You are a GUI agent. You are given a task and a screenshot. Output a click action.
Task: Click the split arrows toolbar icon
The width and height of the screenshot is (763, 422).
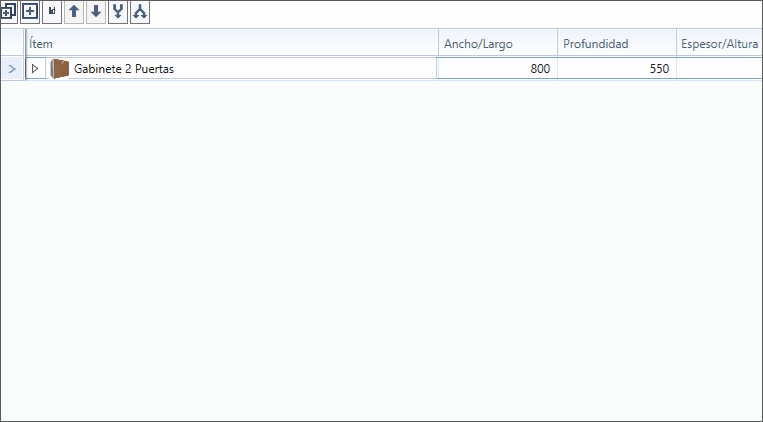coord(140,12)
